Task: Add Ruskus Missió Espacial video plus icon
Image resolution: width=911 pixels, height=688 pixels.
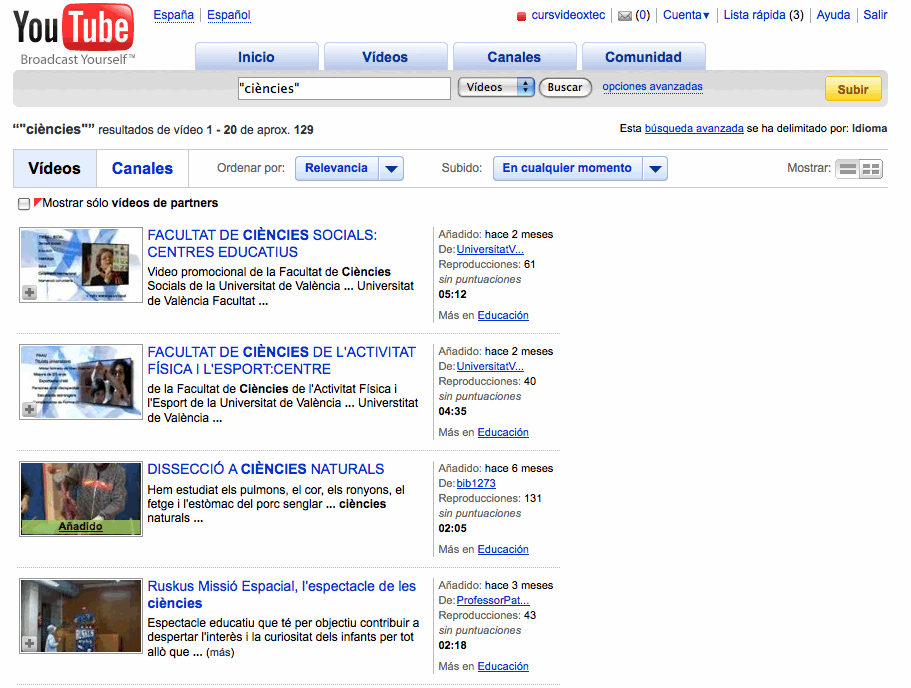Action: pyautogui.click(x=30, y=643)
